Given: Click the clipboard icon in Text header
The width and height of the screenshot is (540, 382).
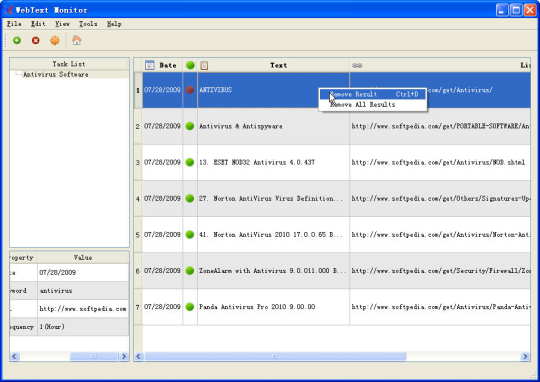Looking at the screenshot, I should [x=204, y=65].
